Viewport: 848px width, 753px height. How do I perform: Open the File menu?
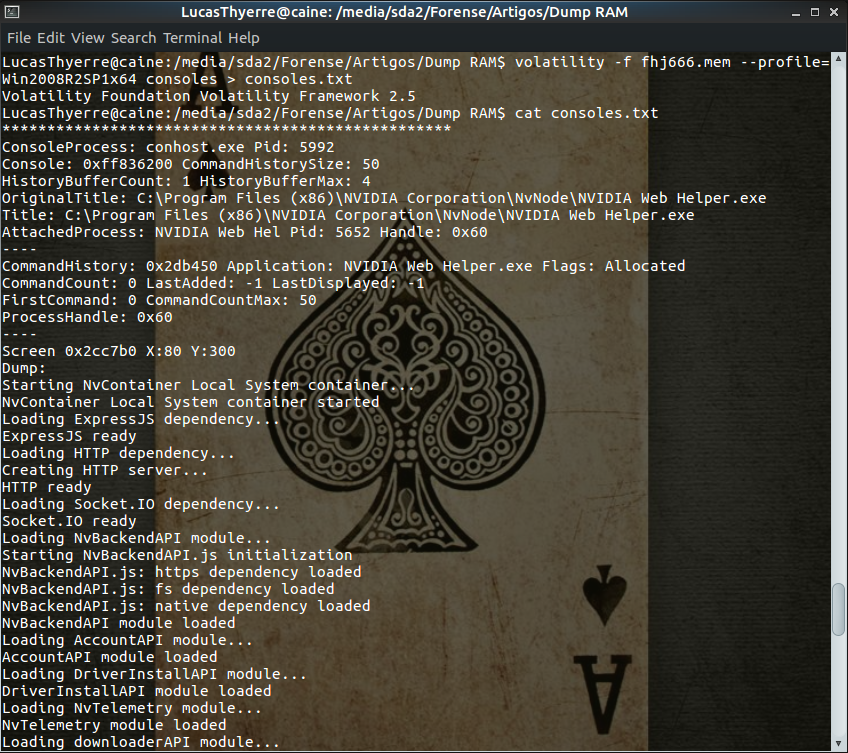point(19,38)
